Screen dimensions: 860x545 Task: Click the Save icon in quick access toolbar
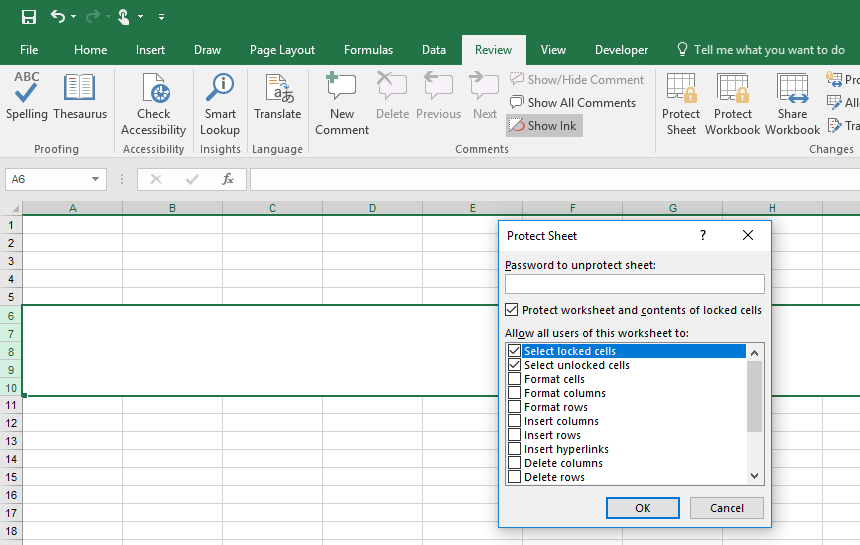(x=29, y=17)
